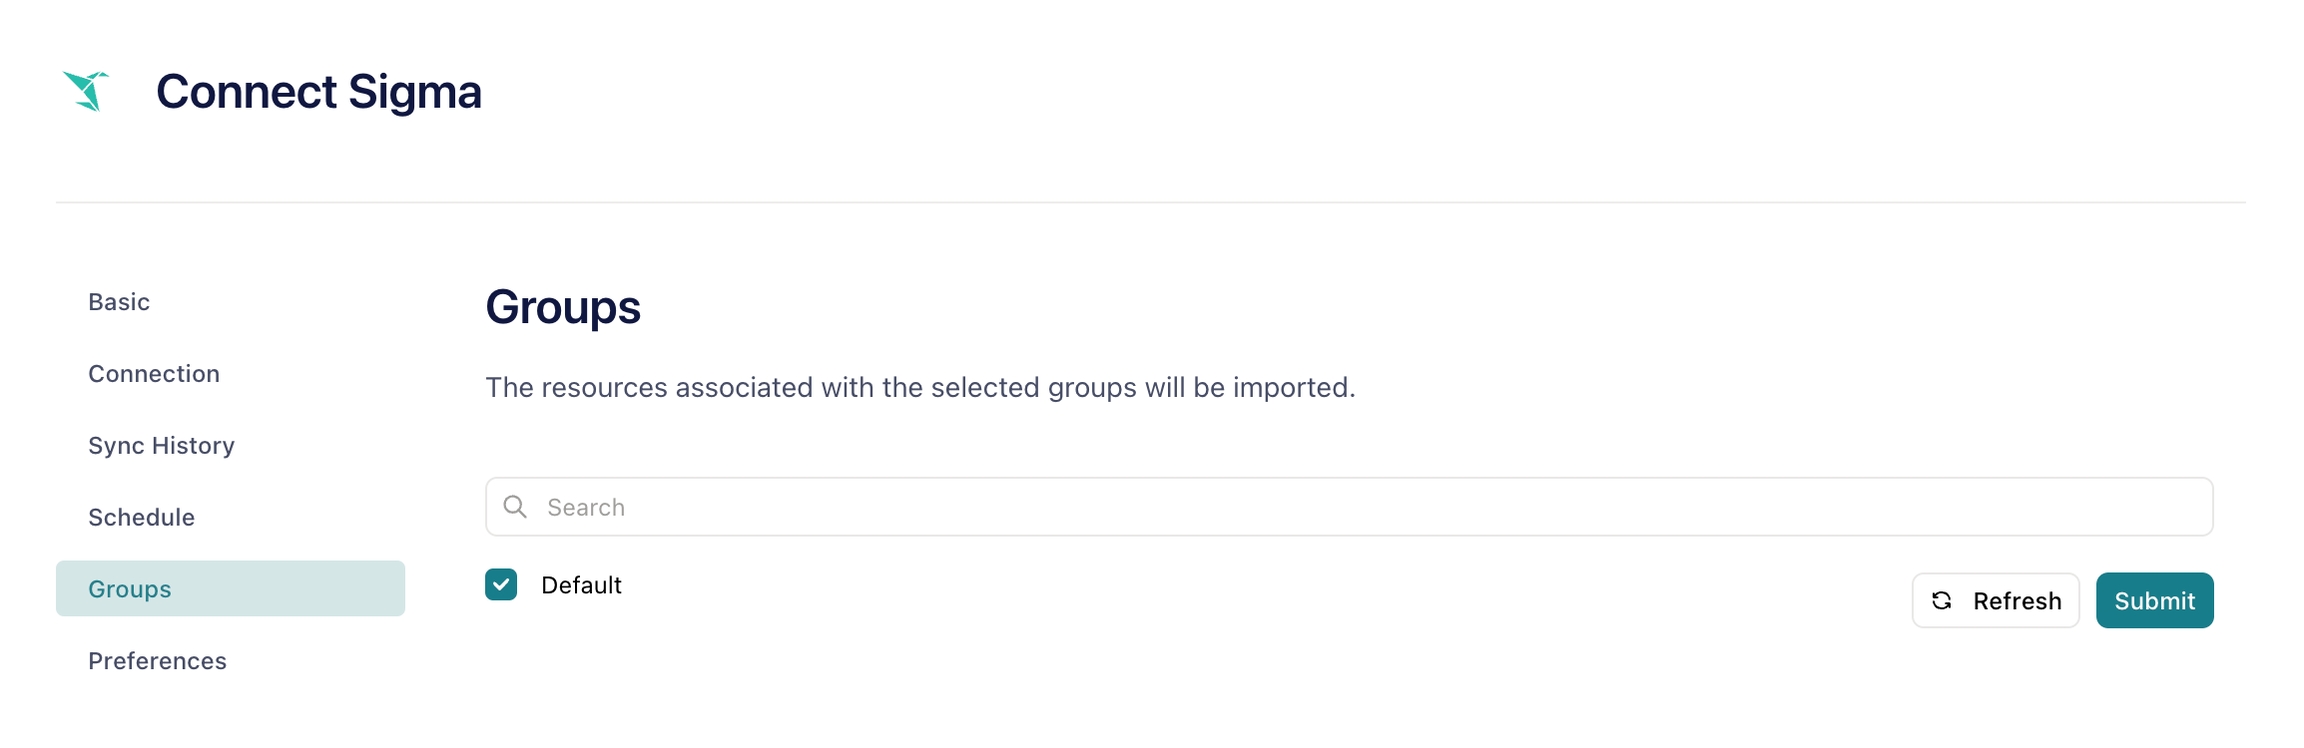The height and width of the screenshot is (748, 2304).
Task: Open the Preferences section
Action: (x=157, y=661)
